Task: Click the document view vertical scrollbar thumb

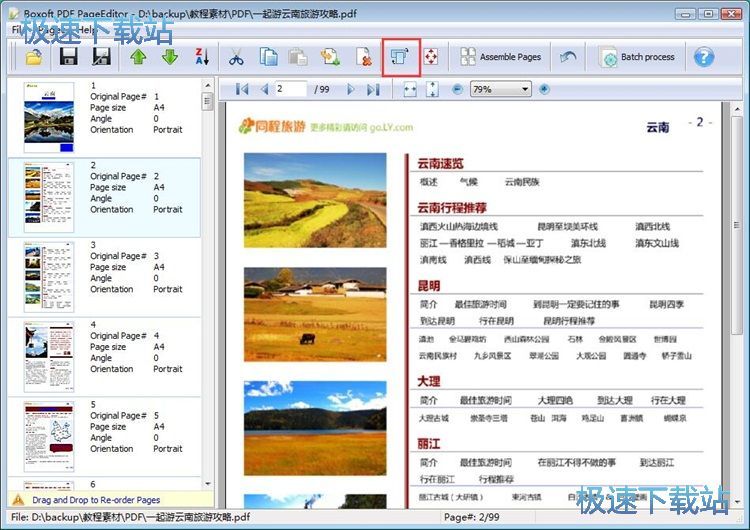Action: (737, 225)
